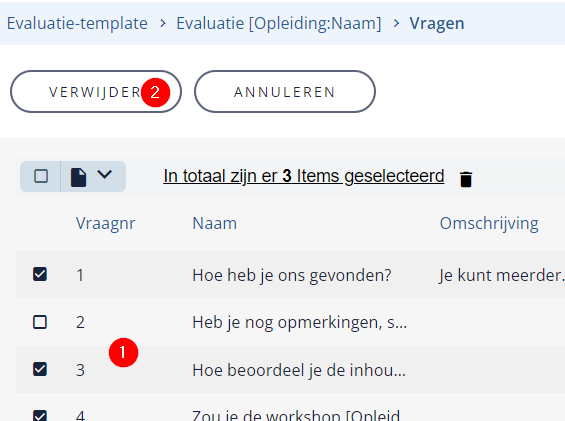Uncheck the checkbox for question 4
This screenshot has width=565, height=421.
[x=40, y=416]
